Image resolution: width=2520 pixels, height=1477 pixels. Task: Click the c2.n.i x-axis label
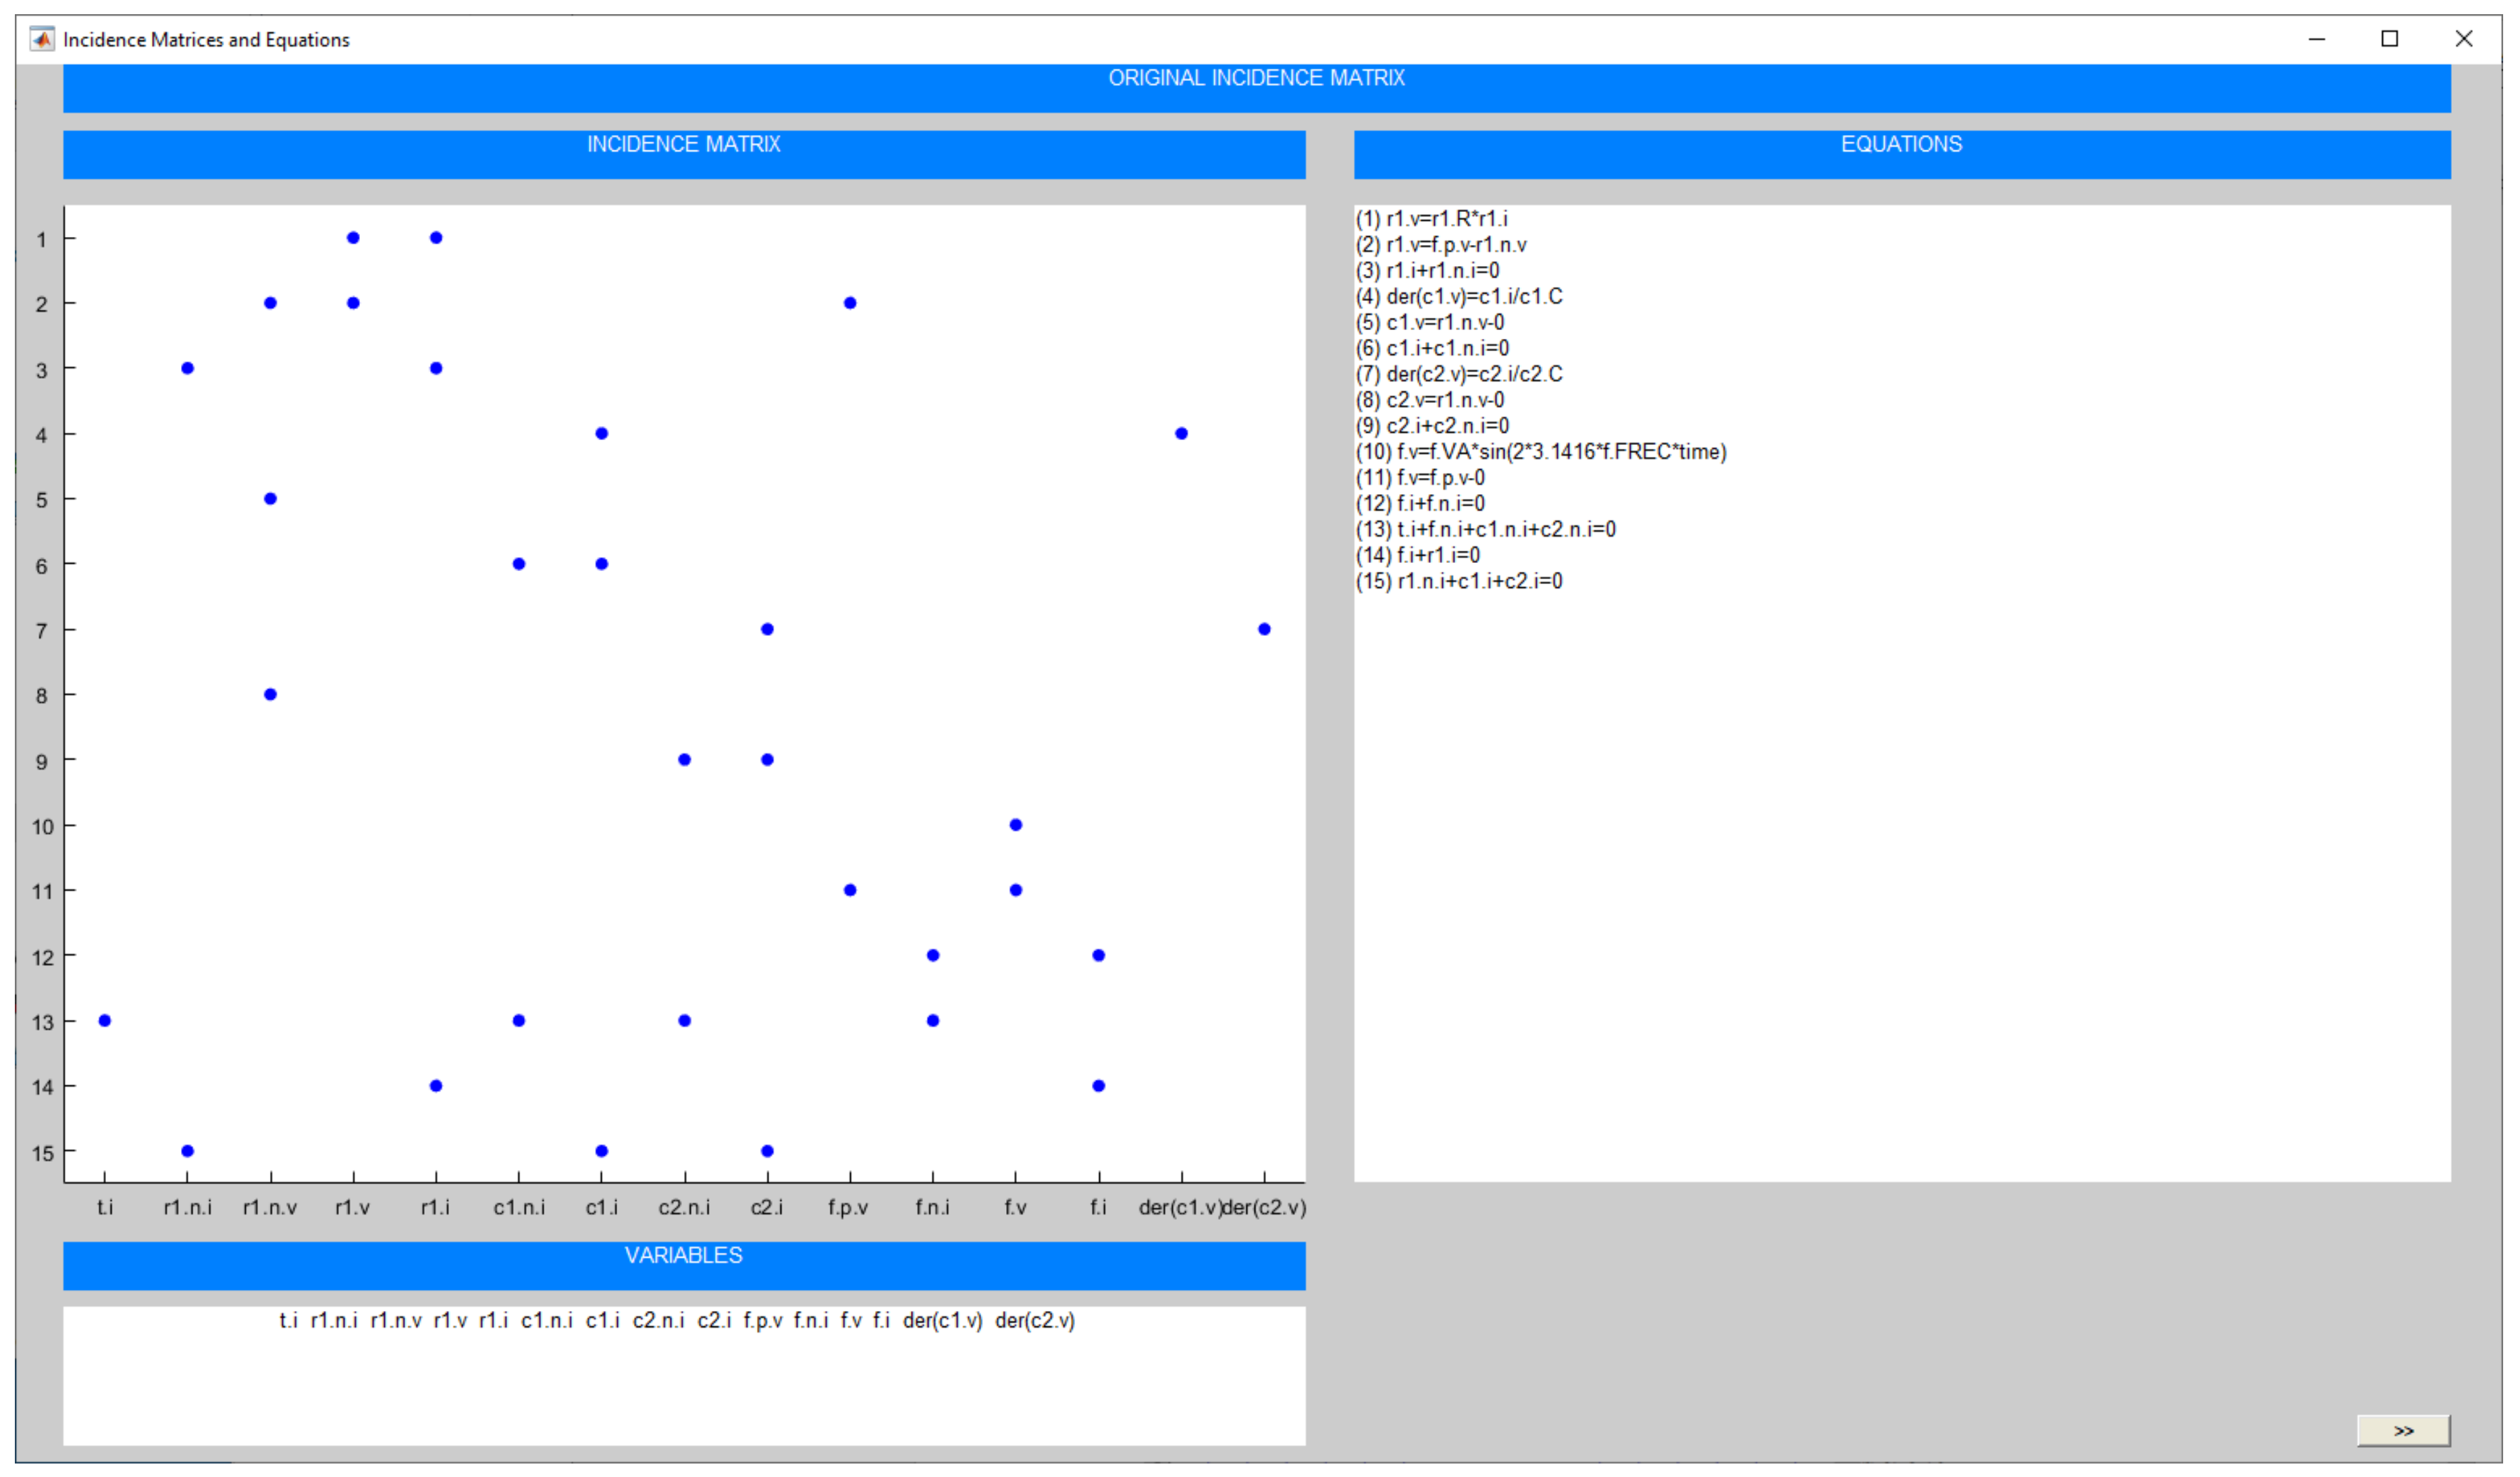click(684, 1207)
